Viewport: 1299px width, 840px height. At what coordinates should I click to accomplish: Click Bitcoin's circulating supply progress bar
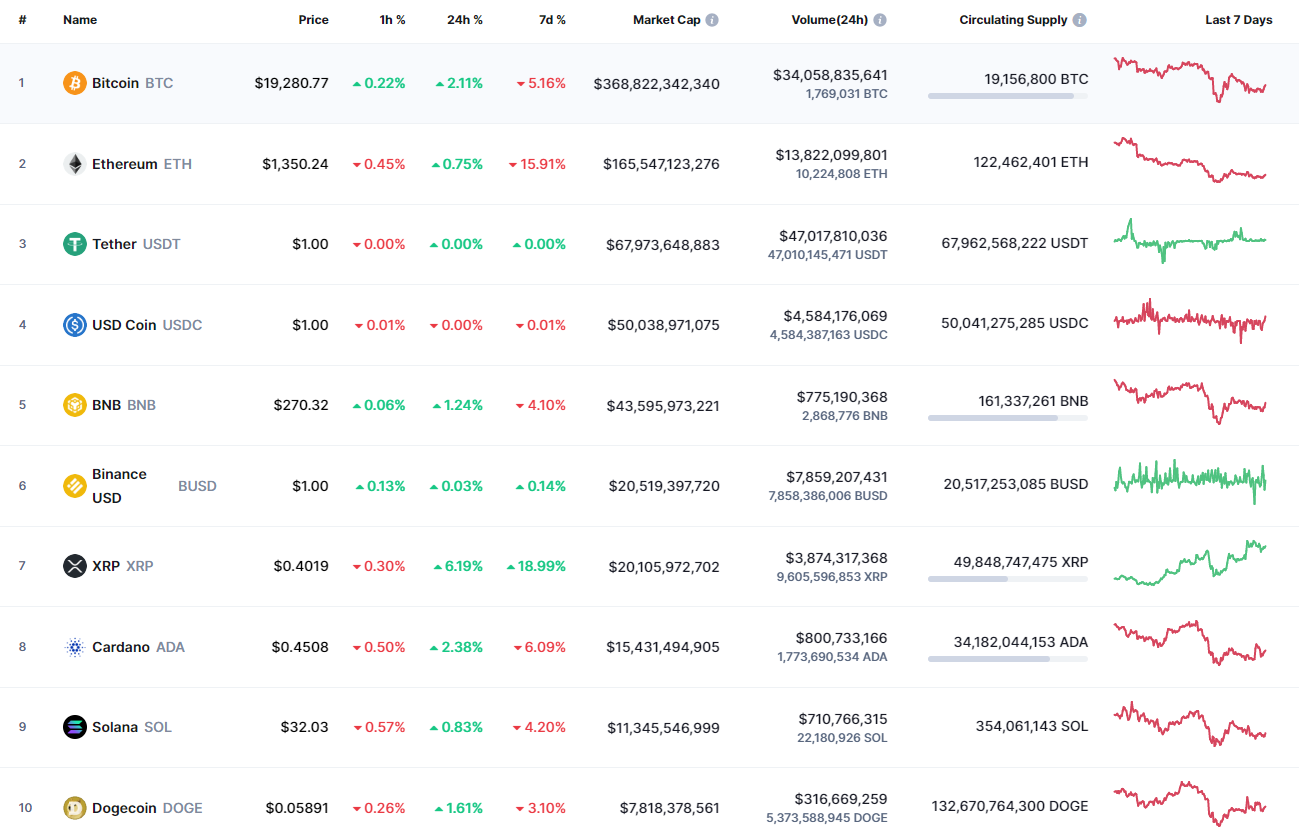pos(1007,96)
